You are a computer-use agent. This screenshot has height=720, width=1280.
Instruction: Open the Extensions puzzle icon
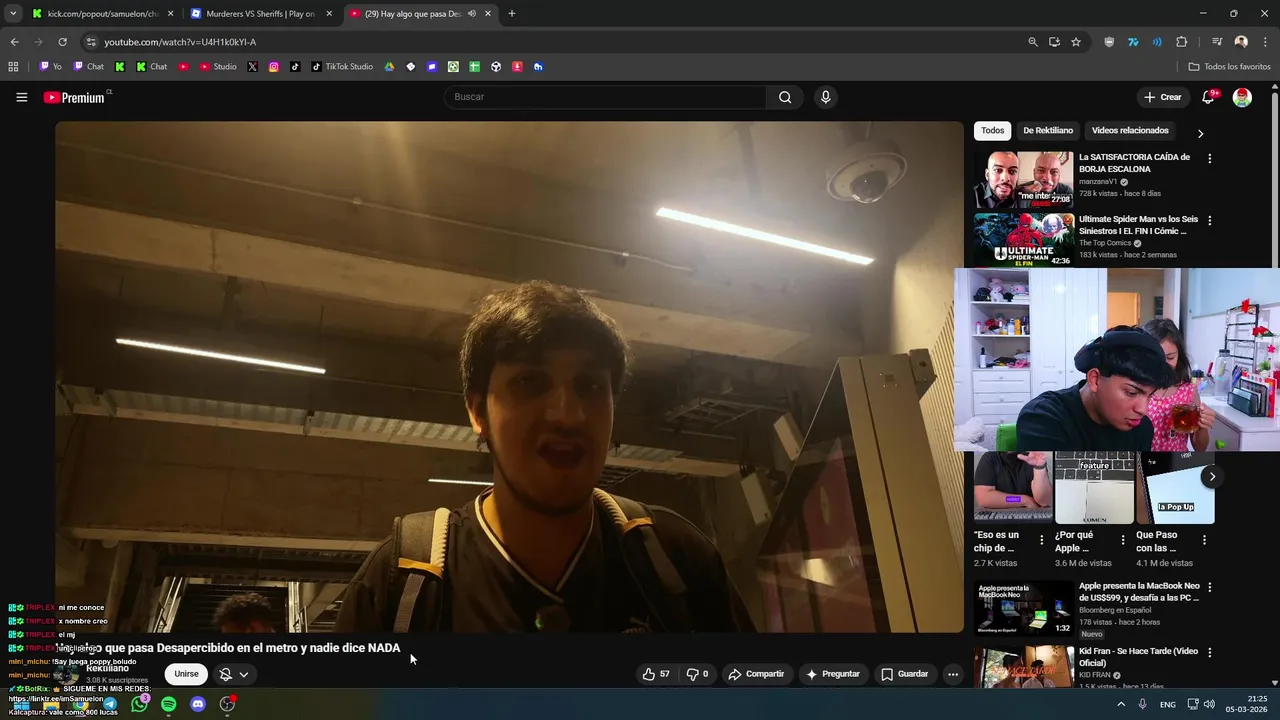click(x=1181, y=42)
